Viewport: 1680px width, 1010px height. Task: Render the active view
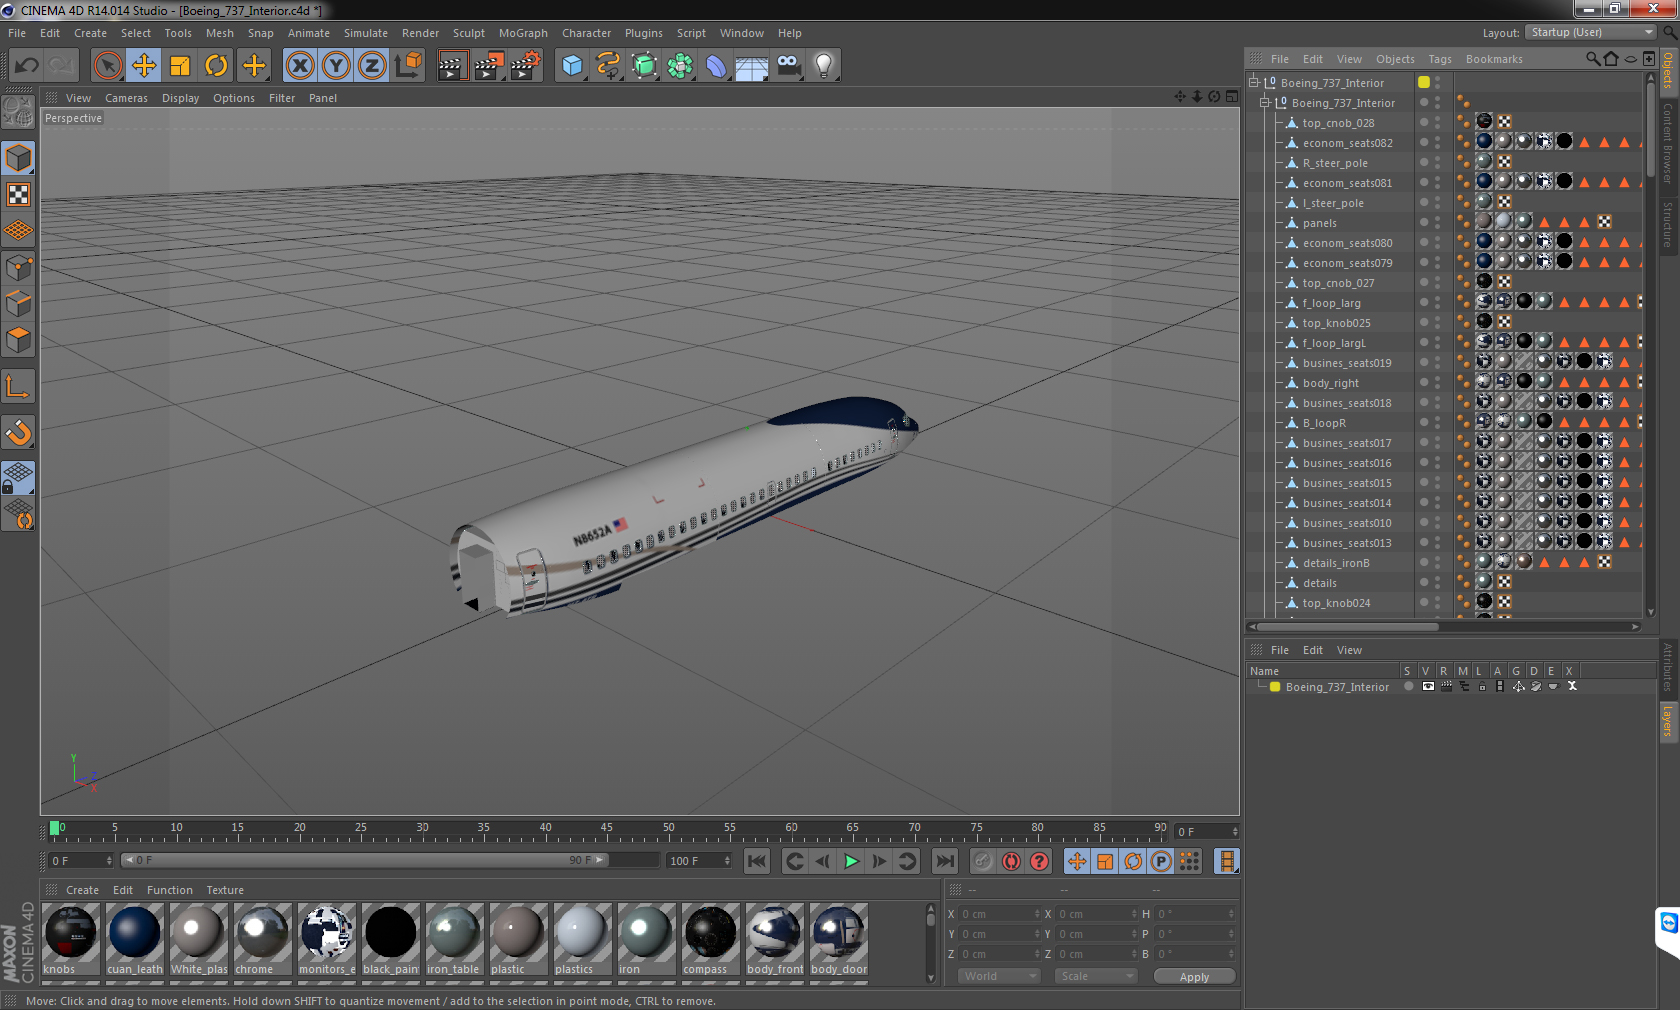pos(452,66)
